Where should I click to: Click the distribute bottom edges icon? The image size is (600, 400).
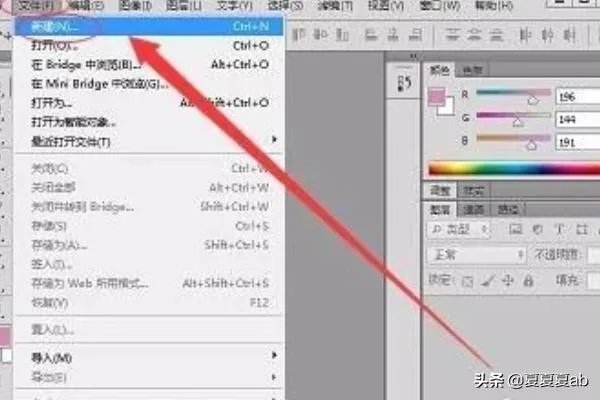coord(496,35)
